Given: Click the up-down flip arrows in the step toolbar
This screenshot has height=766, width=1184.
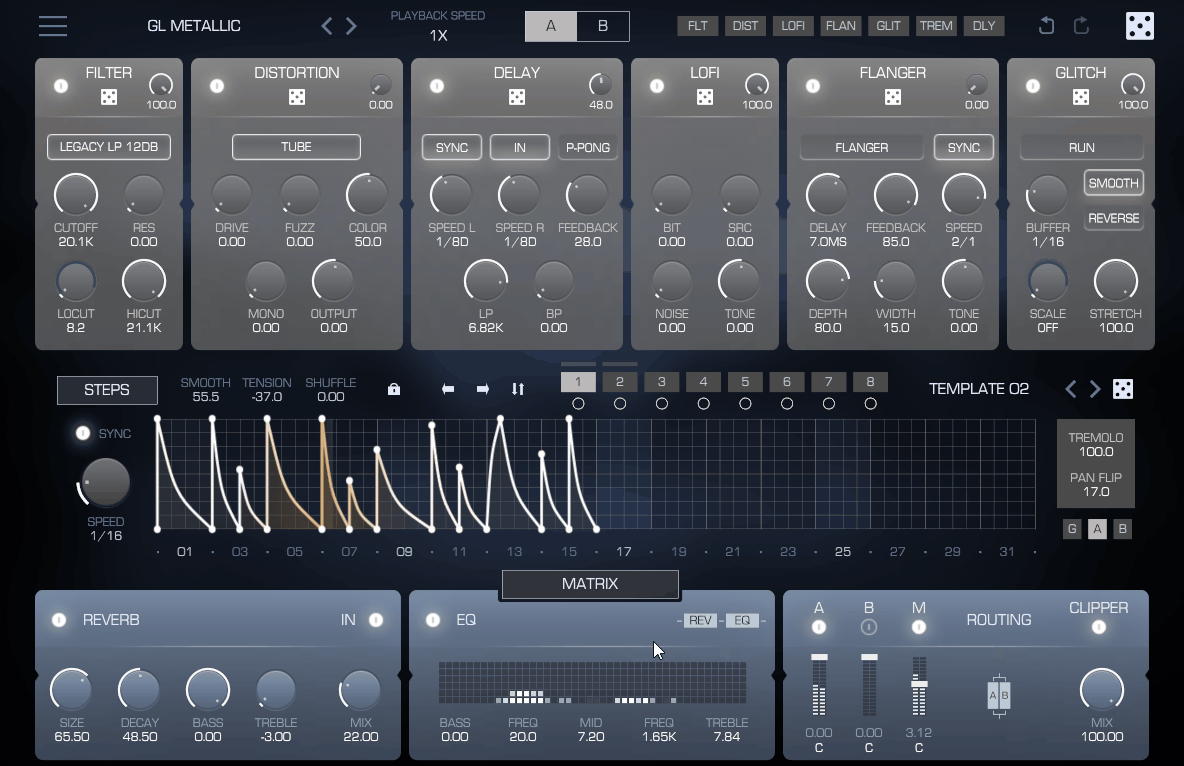Looking at the screenshot, I should click(518, 389).
